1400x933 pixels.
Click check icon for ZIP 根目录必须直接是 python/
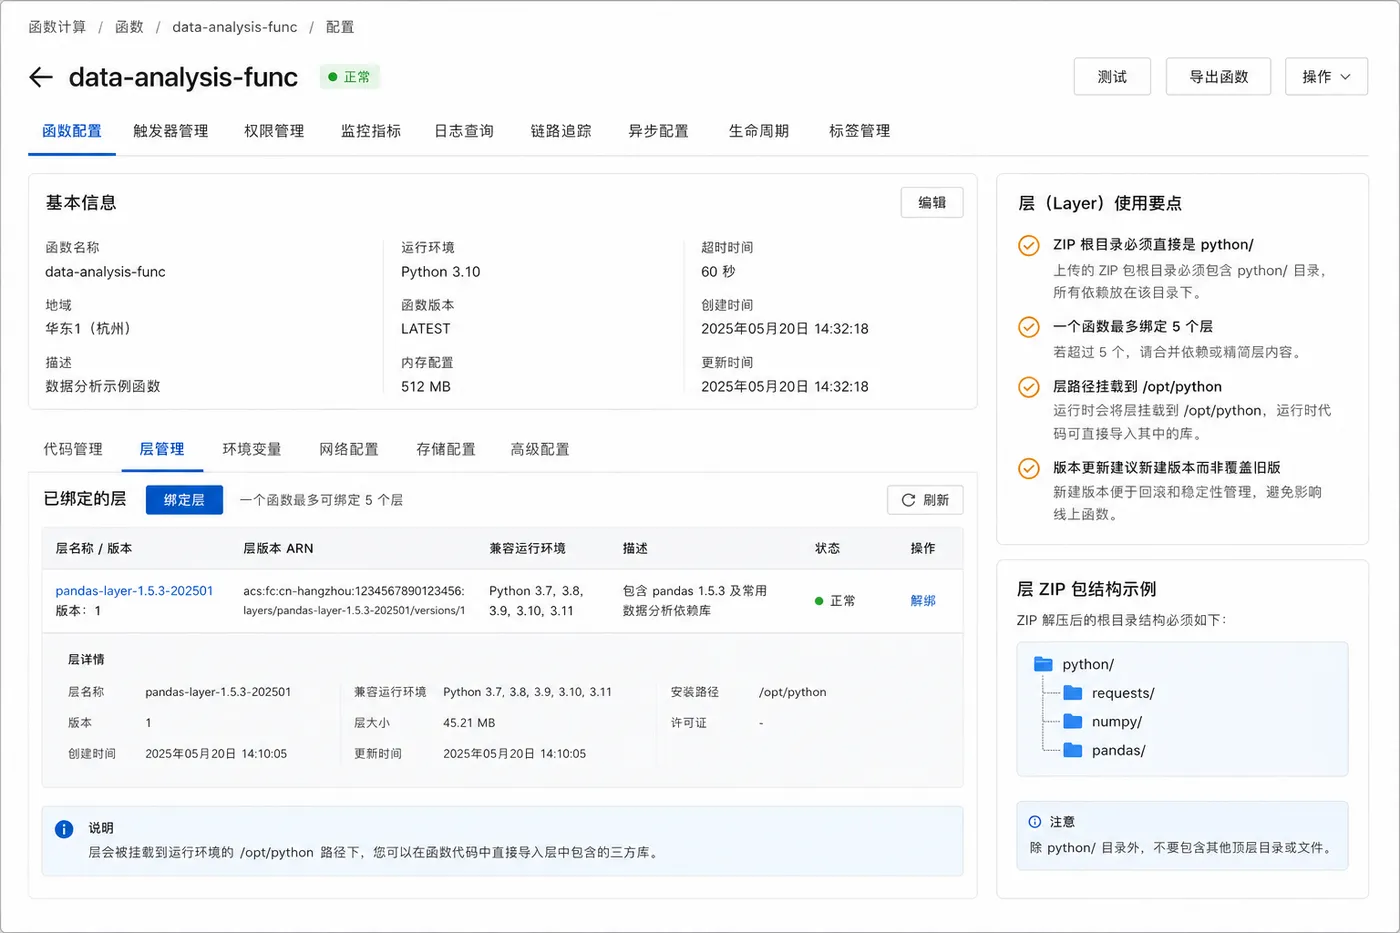tap(1028, 245)
